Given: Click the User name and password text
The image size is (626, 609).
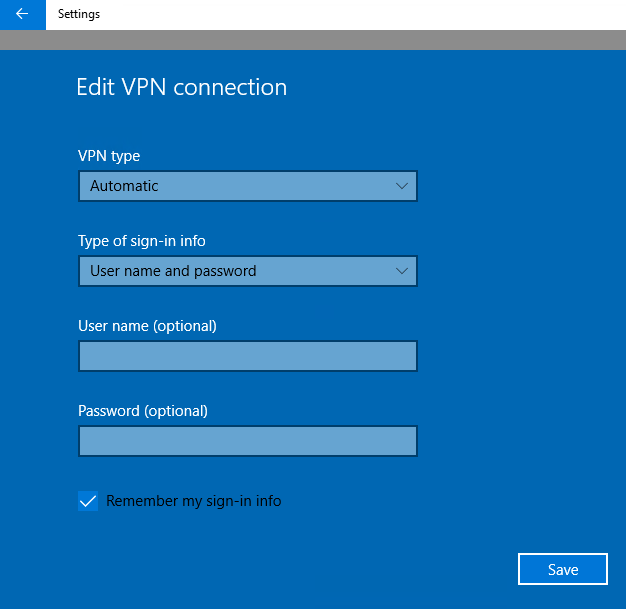Looking at the screenshot, I should 173,271.
